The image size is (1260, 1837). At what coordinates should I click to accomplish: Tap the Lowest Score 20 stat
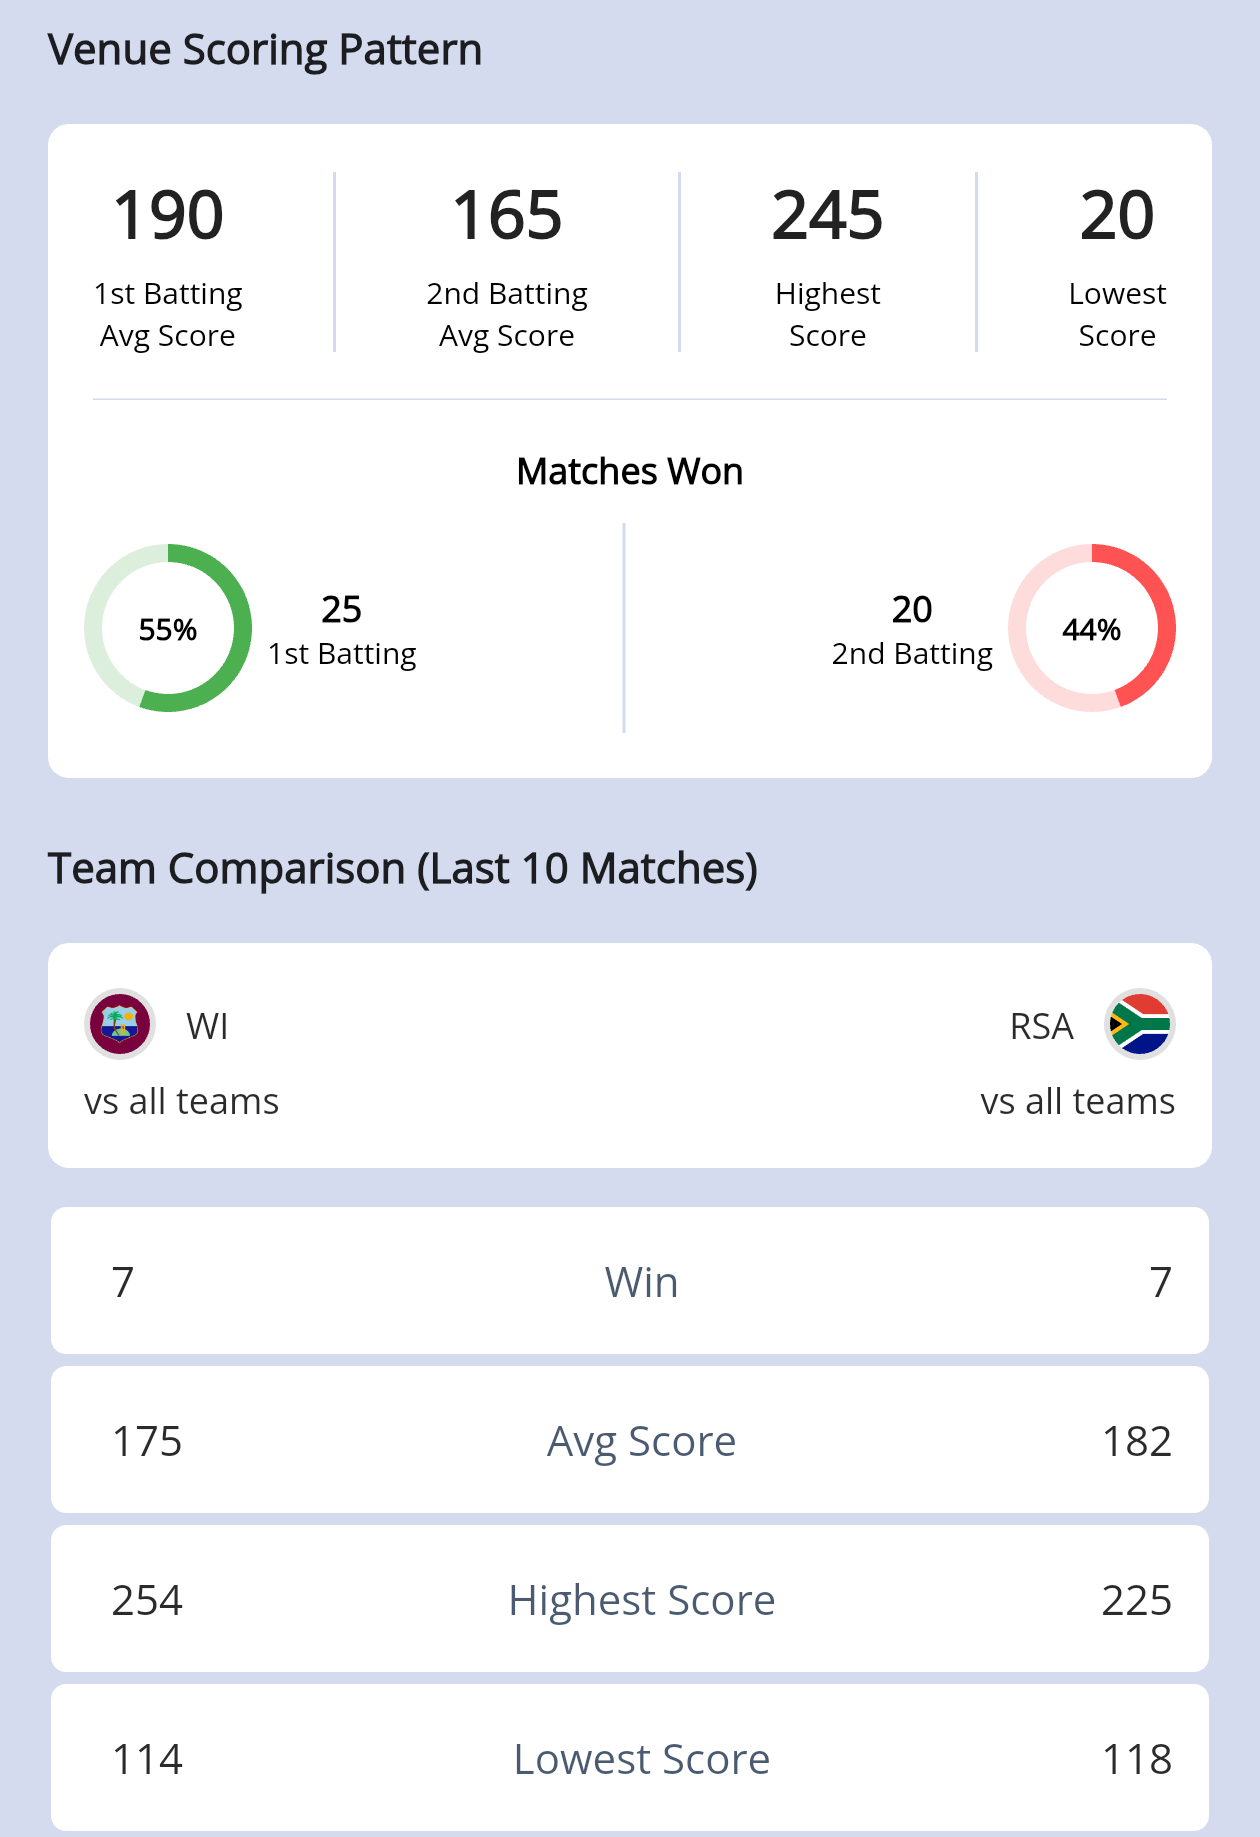coord(1117,264)
